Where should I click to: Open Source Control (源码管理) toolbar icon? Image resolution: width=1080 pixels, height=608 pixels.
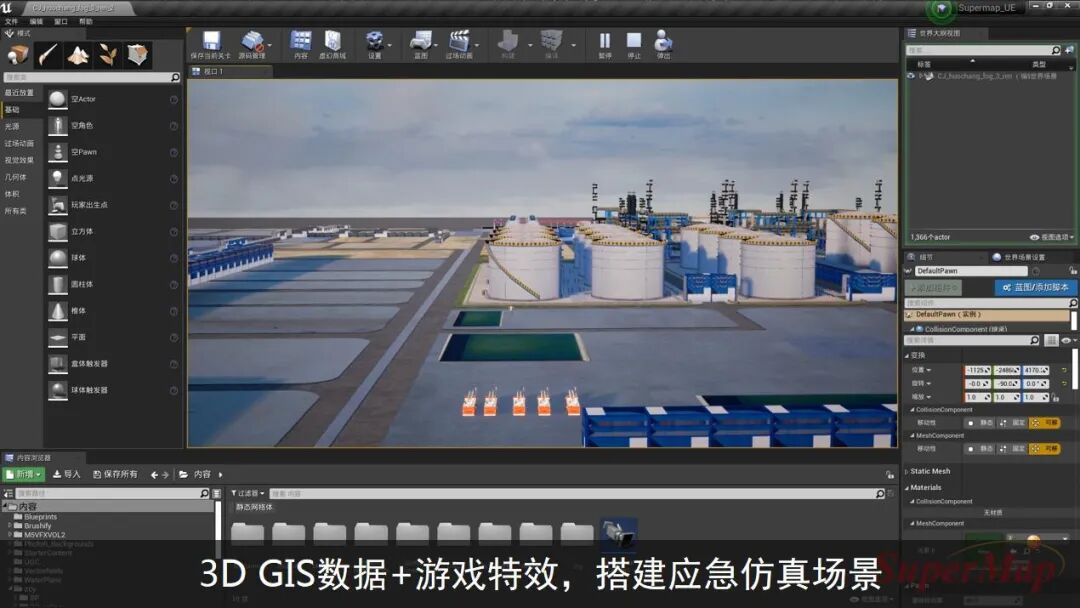(x=251, y=41)
